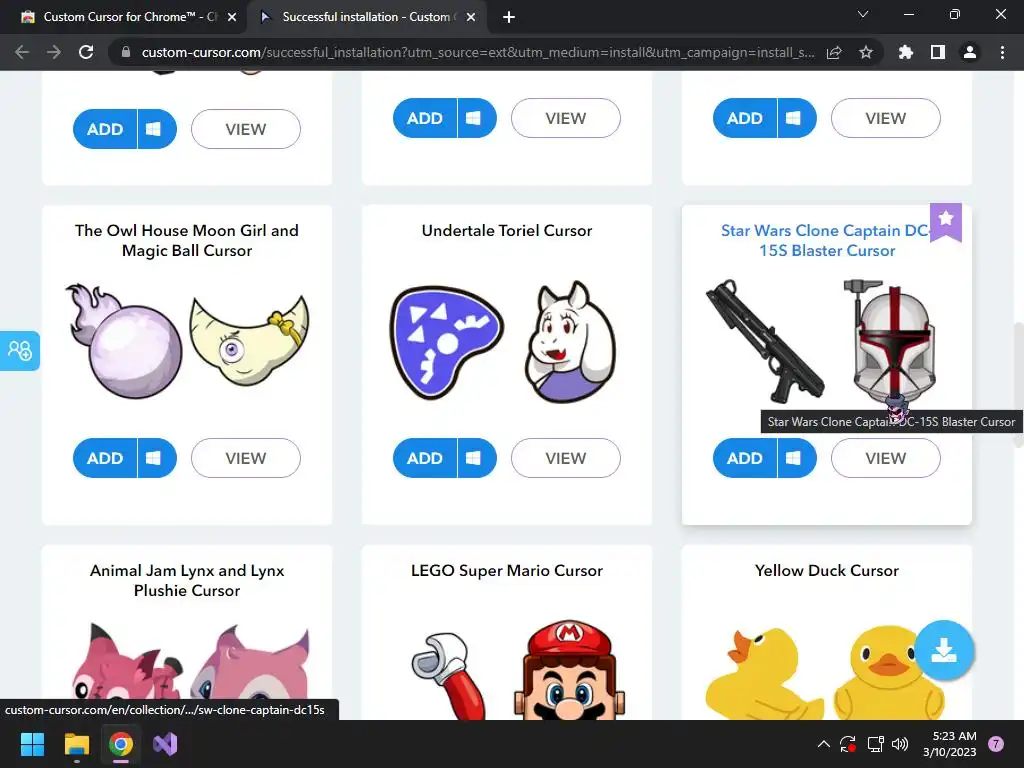
Task: Open Animal Jam Lynx and Lynx Plushie title
Action: tap(187, 580)
